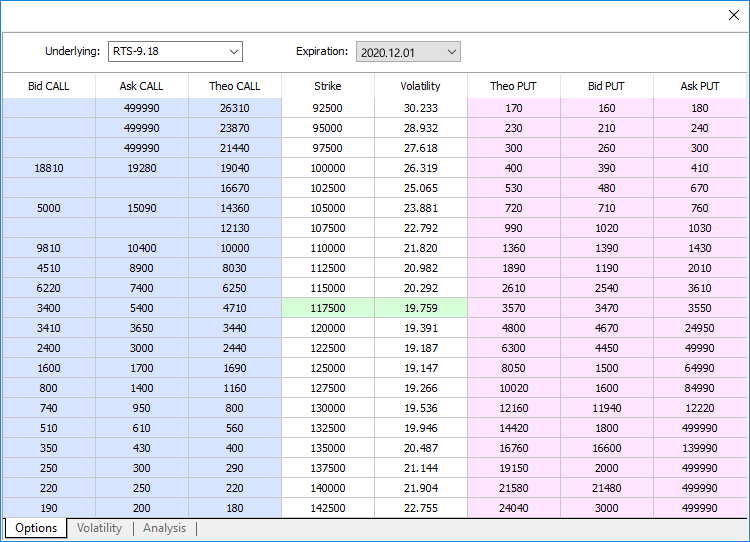The width and height of the screenshot is (750, 542).
Task: Click volatility value 19.147
Action: (x=420, y=368)
